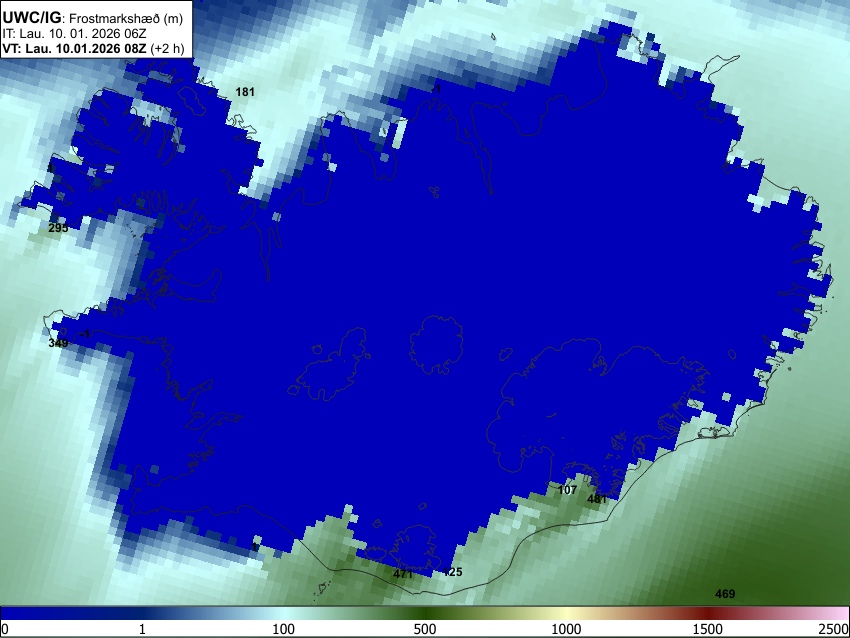The width and height of the screenshot is (850, 638).
Task: Click the IT: Lau. 10. 01. 2026 06Z line
Action: tap(74, 34)
